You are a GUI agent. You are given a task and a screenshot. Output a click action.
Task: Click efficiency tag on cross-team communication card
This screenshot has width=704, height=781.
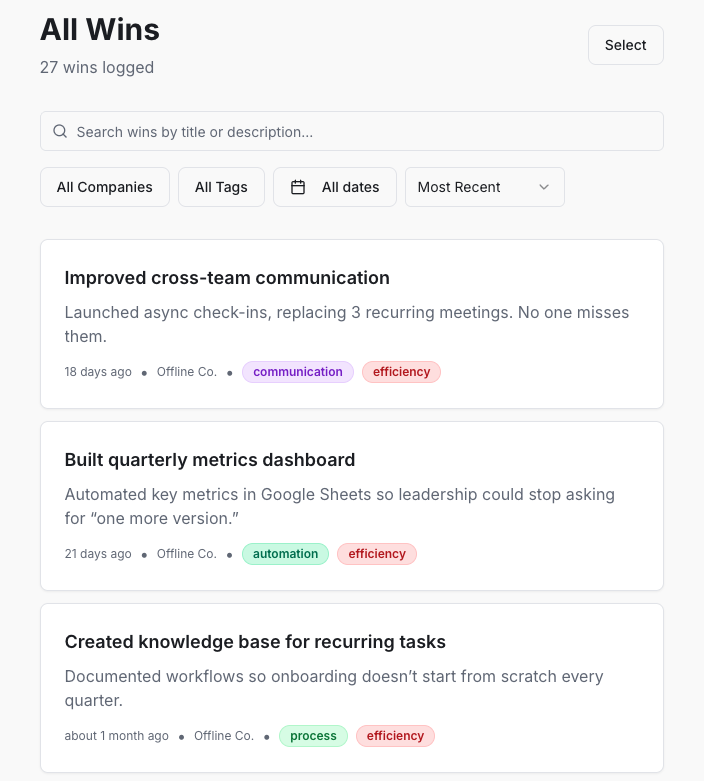(x=401, y=372)
